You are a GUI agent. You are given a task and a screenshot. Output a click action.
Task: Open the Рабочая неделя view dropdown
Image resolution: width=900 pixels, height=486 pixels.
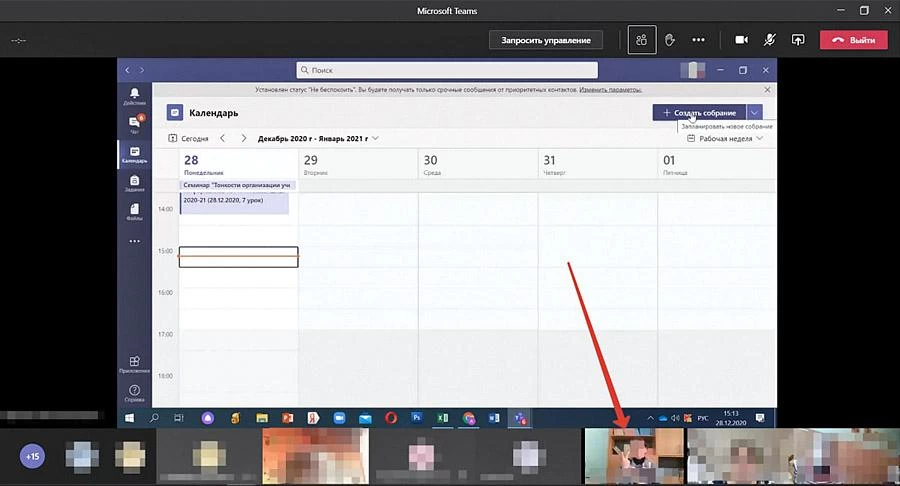(x=726, y=138)
